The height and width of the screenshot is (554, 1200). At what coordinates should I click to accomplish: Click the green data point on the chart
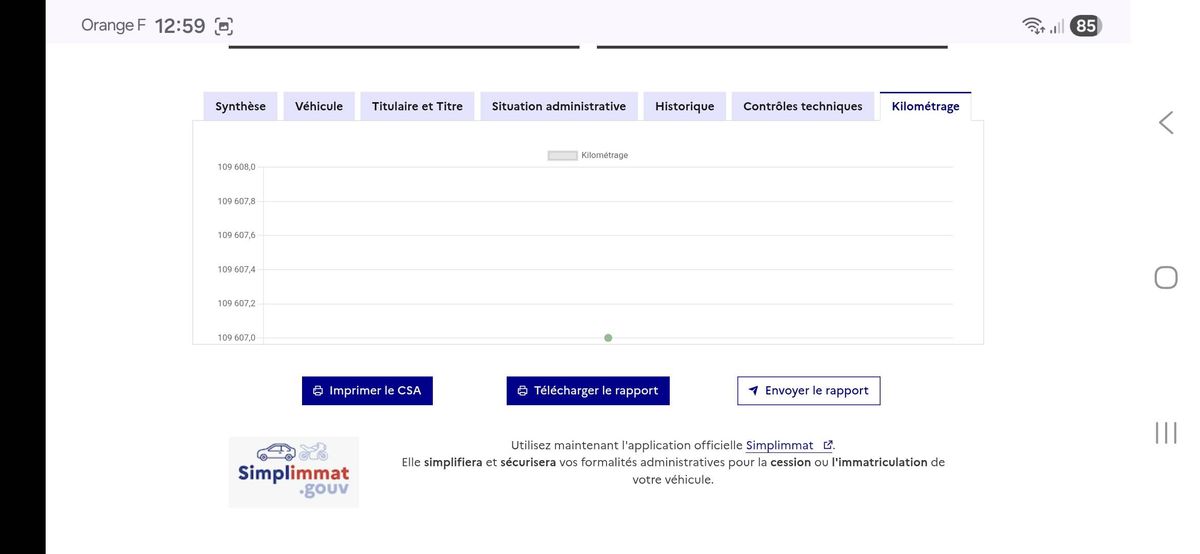(x=608, y=338)
